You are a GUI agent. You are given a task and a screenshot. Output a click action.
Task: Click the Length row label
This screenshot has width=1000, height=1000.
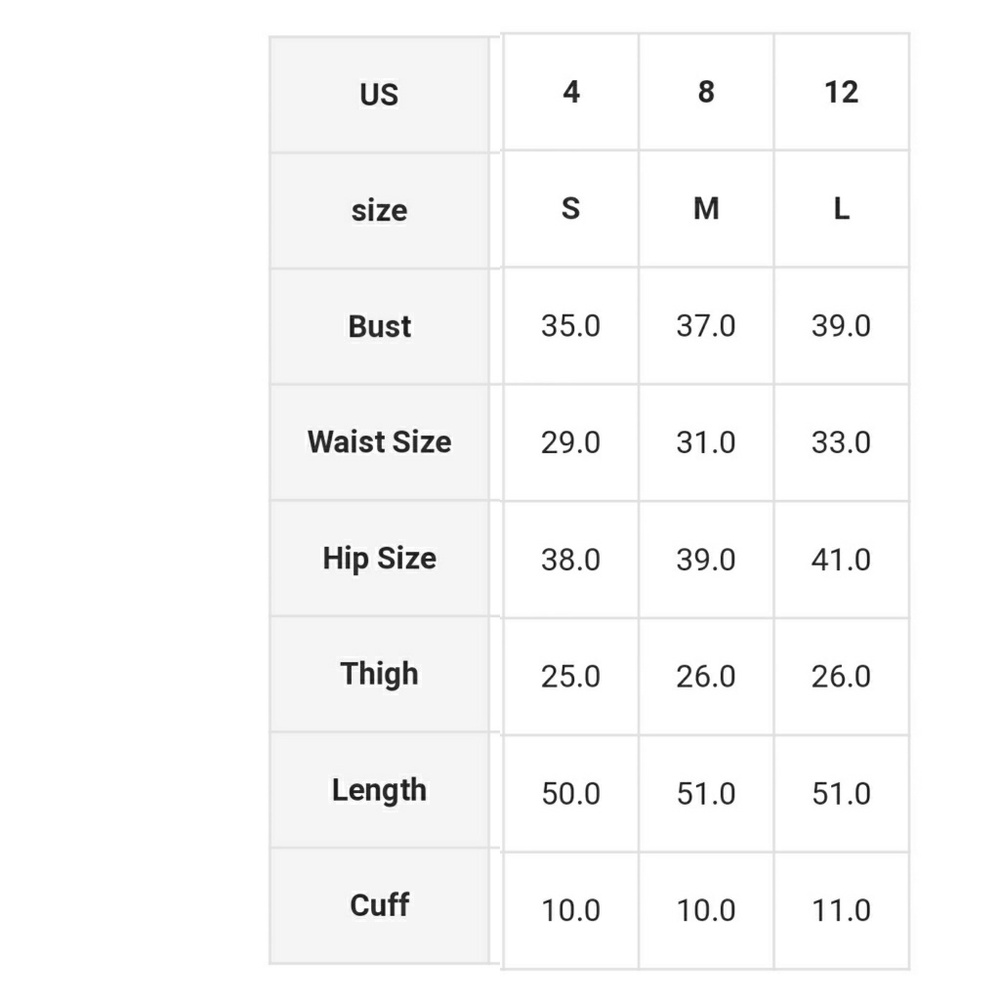(379, 790)
